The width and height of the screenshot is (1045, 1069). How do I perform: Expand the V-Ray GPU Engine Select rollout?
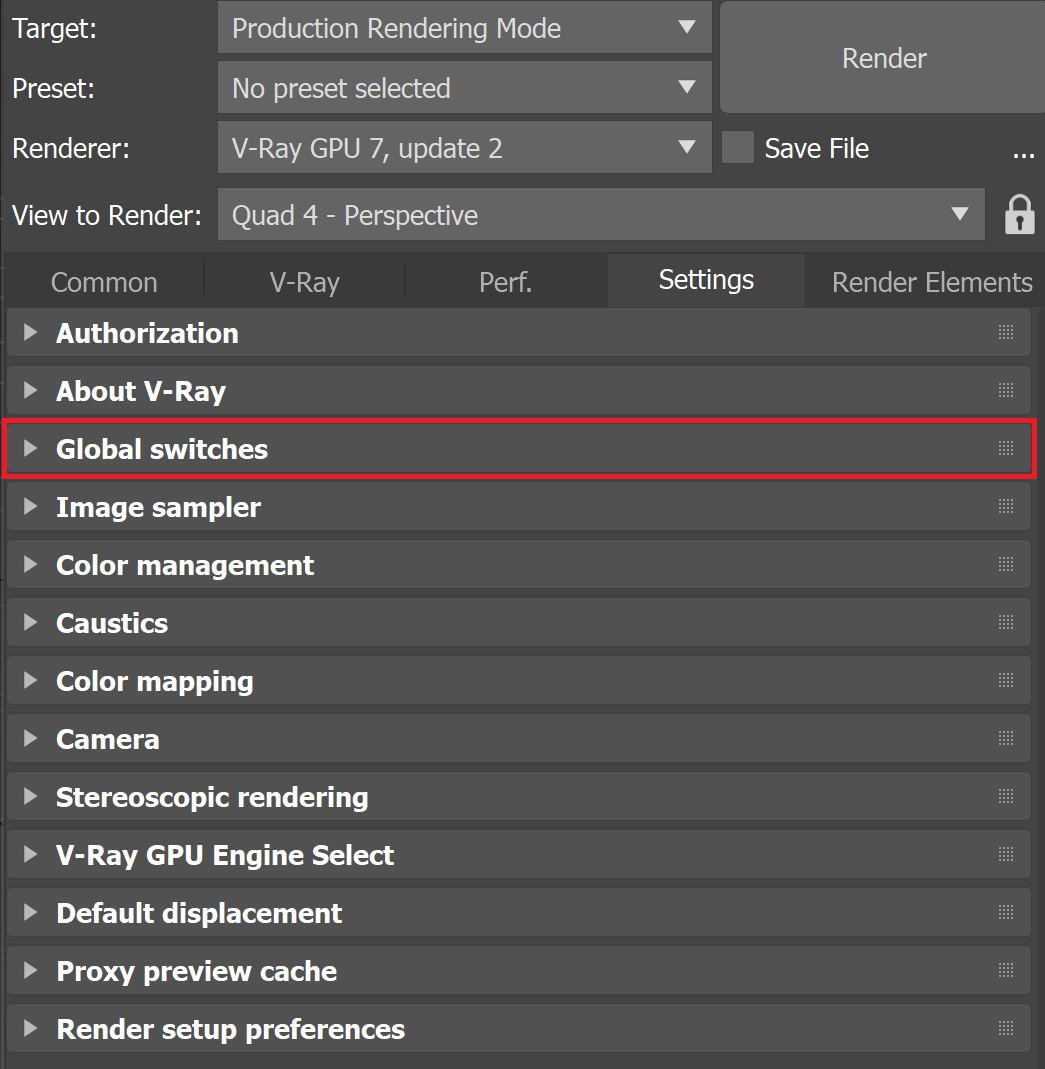(x=519, y=854)
